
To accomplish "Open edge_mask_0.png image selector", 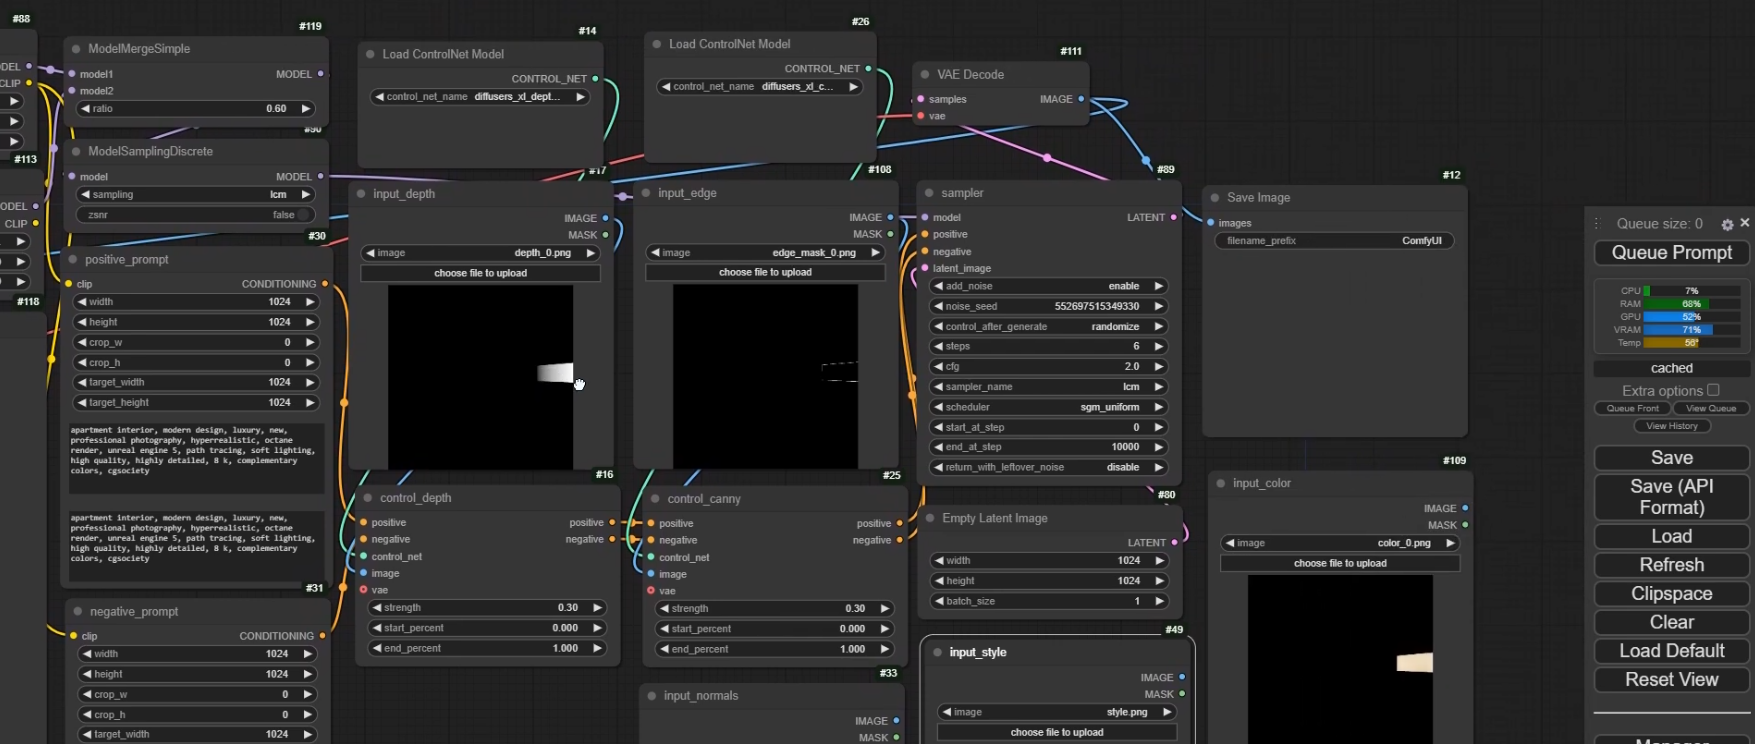I will [766, 253].
